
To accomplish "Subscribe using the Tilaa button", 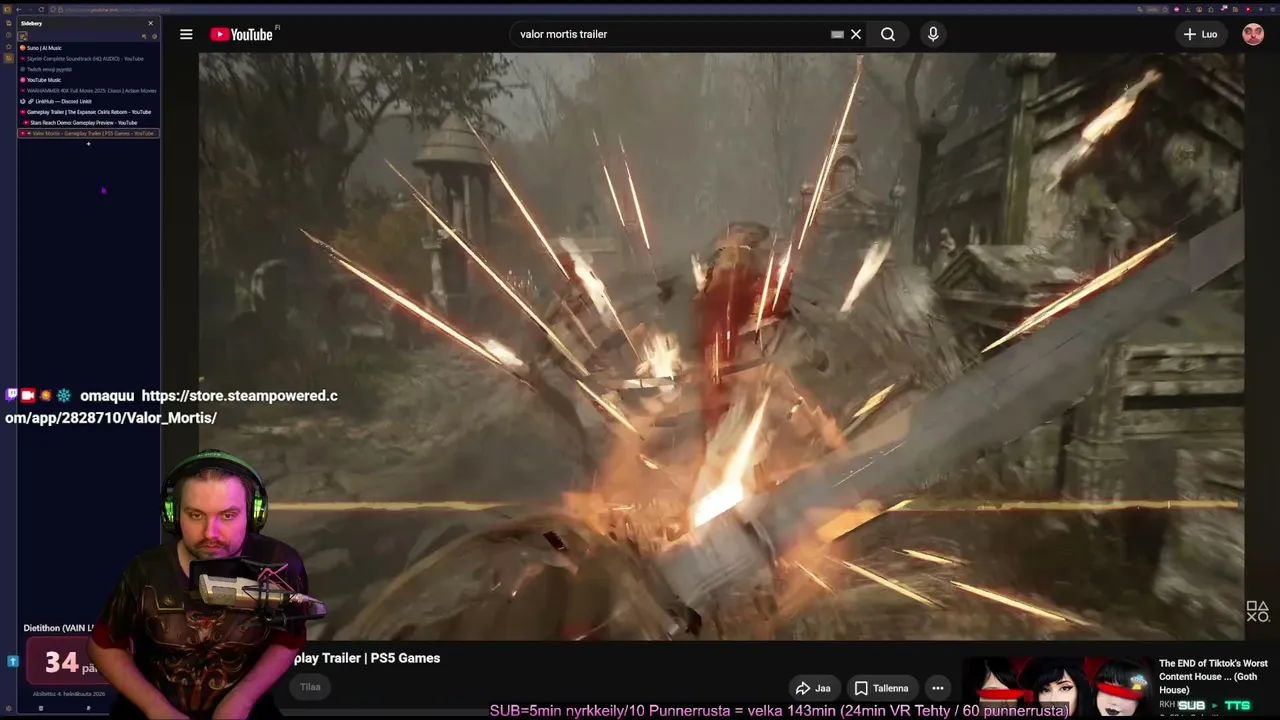I will click(x=311, y=687).
